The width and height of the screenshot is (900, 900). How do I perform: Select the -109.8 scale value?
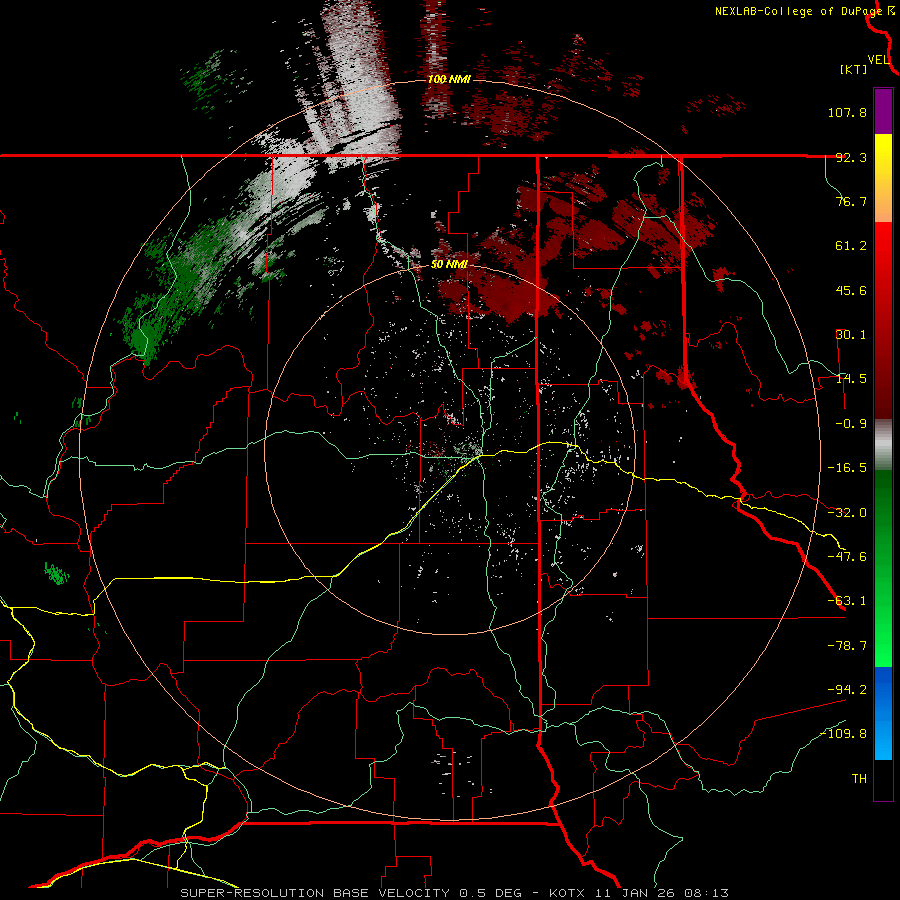[x=843, y=734]
